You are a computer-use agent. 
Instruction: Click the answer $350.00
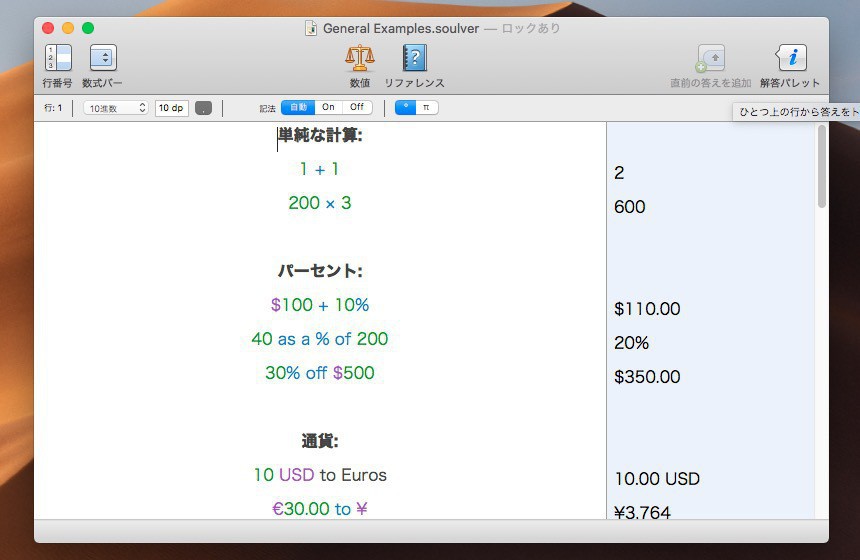(647, 377)
